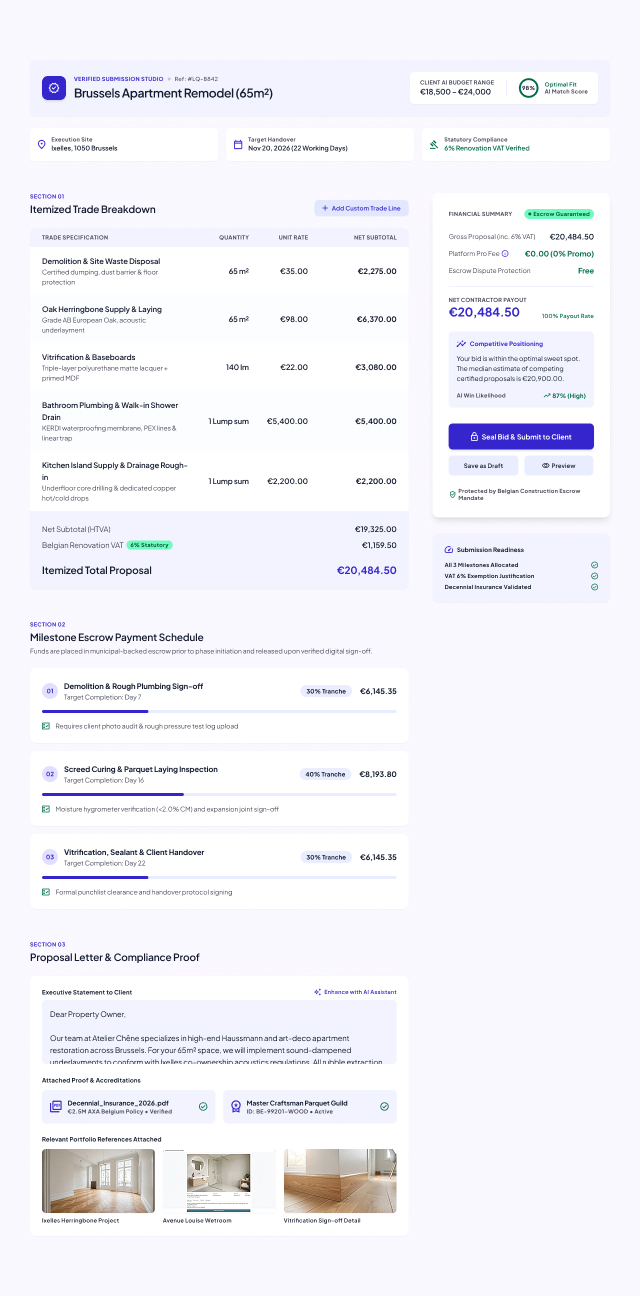Click the Ref #LQ-8842 reference text

click(196, 78)
